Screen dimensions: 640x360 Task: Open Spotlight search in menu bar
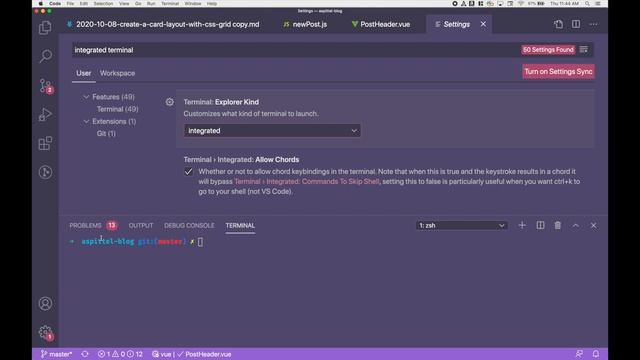(x=587, y=3)
